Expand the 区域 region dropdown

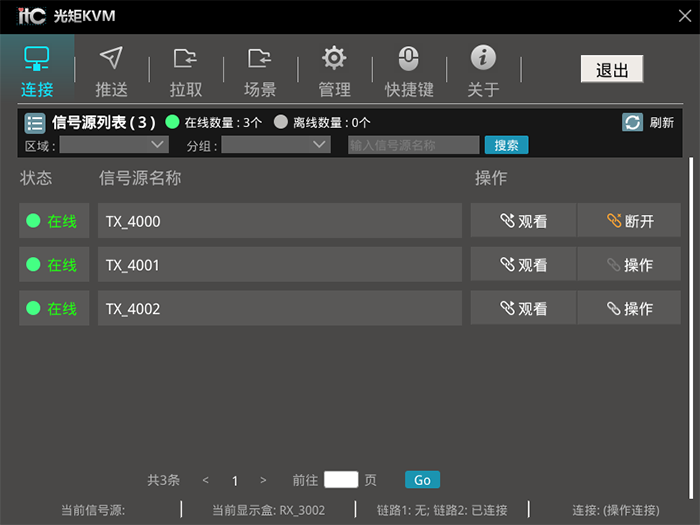click(114, 145)
